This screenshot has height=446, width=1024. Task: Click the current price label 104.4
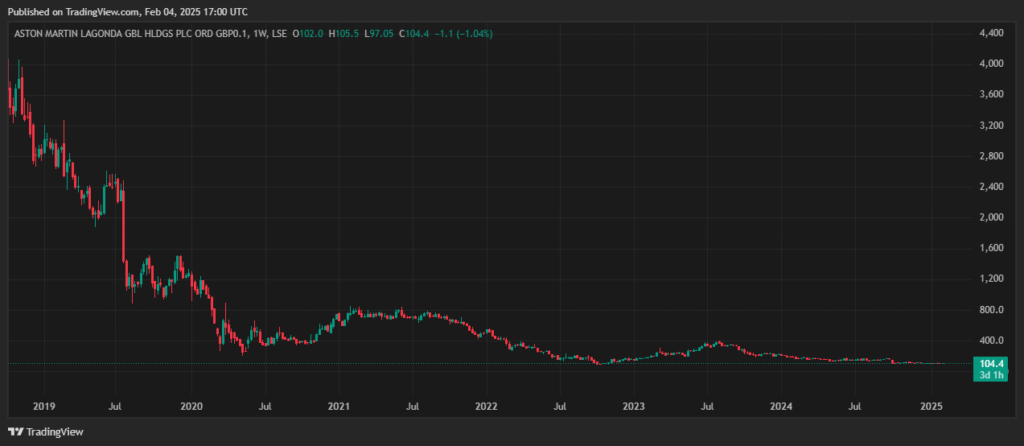point(991,364)
